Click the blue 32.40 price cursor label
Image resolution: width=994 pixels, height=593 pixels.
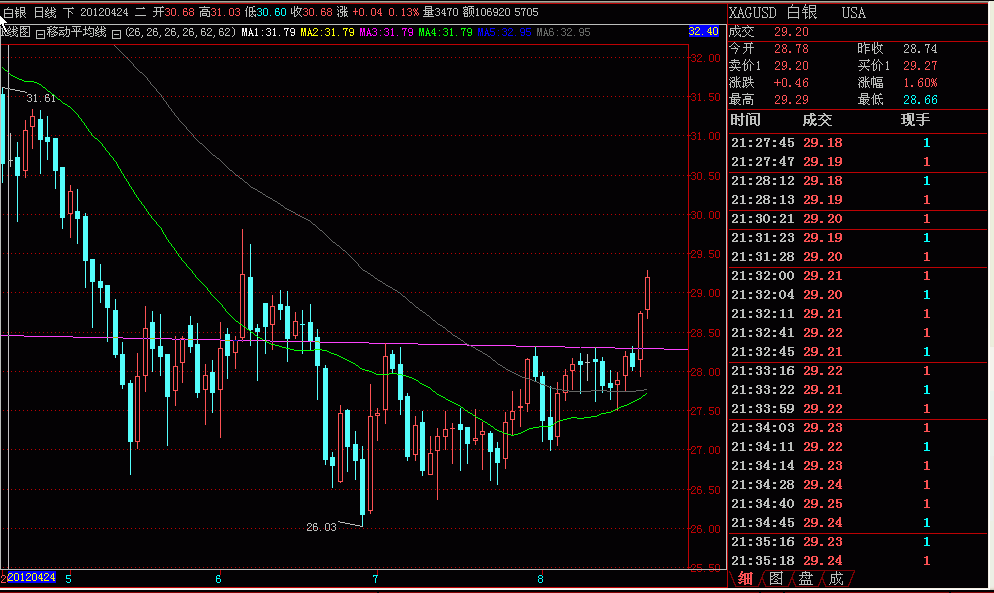704,31
